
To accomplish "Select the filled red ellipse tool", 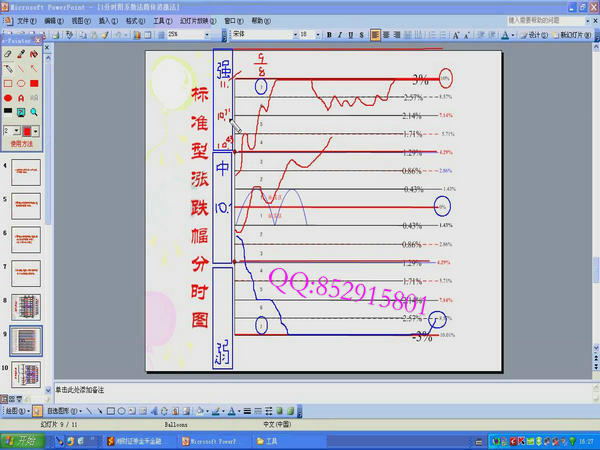I will pyautogui.click(x=8, y=98).
